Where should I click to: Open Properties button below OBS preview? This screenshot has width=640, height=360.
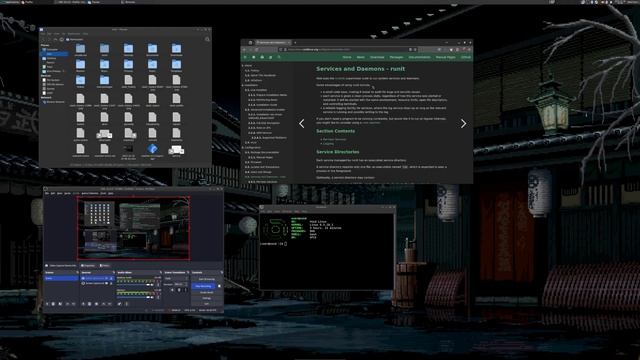pyautogui.click(x=88, y=266)
